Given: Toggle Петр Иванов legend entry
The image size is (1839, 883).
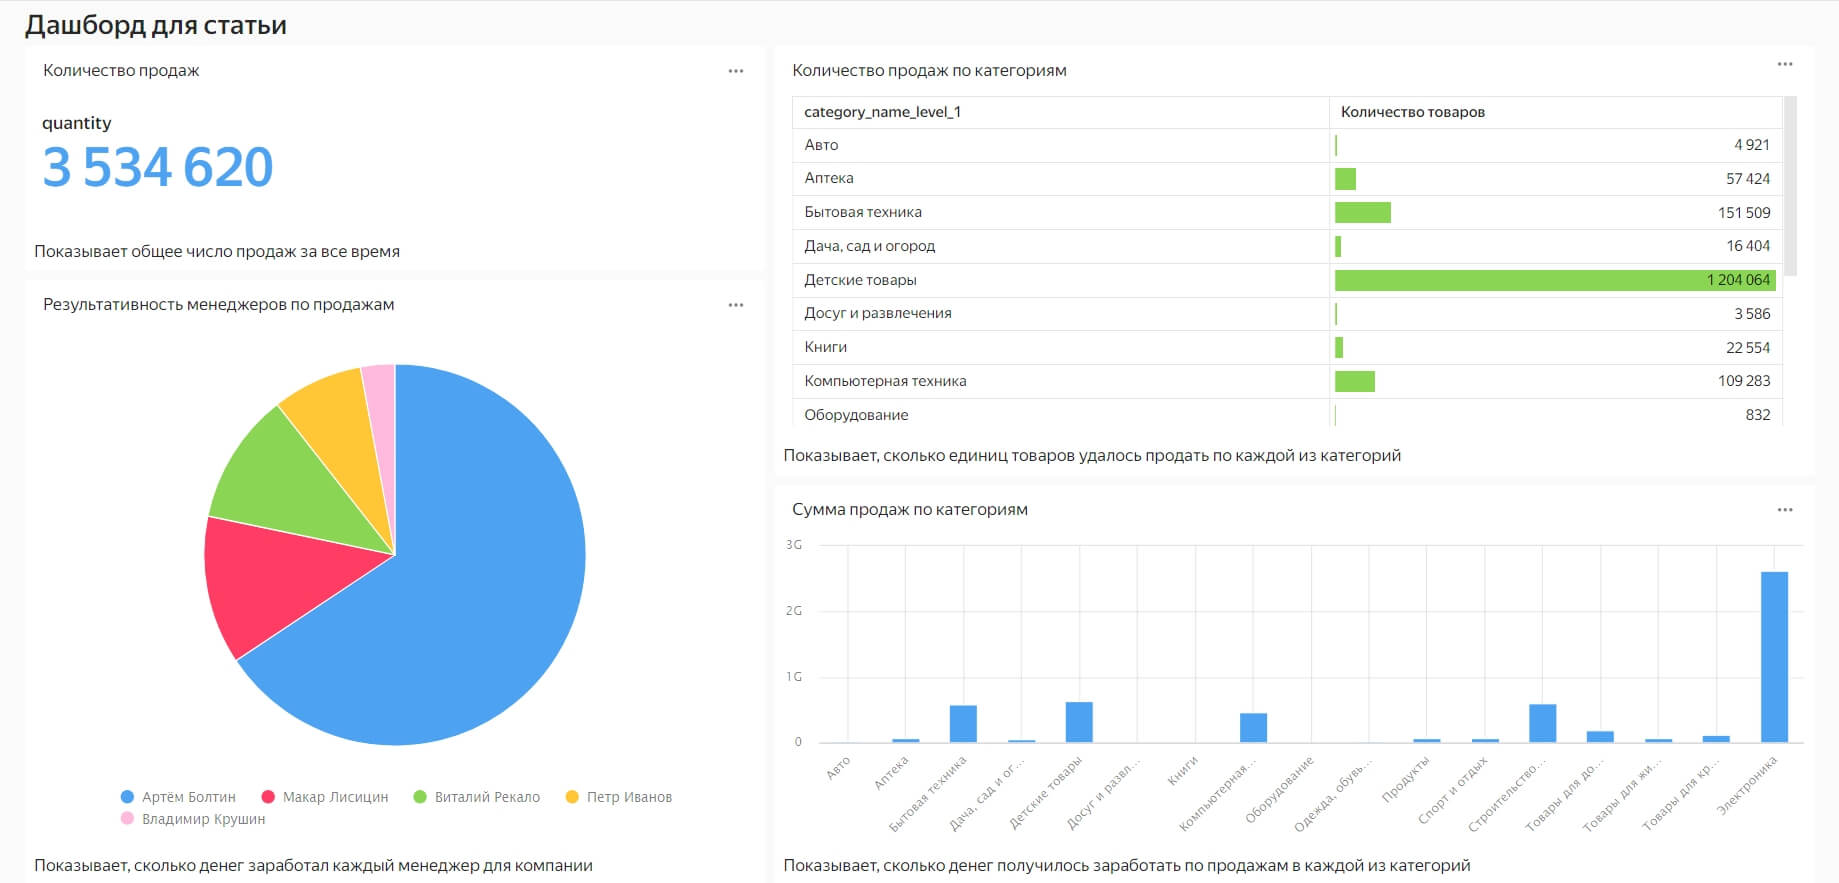Looking at the screenshot, I should tap(618, 797).
